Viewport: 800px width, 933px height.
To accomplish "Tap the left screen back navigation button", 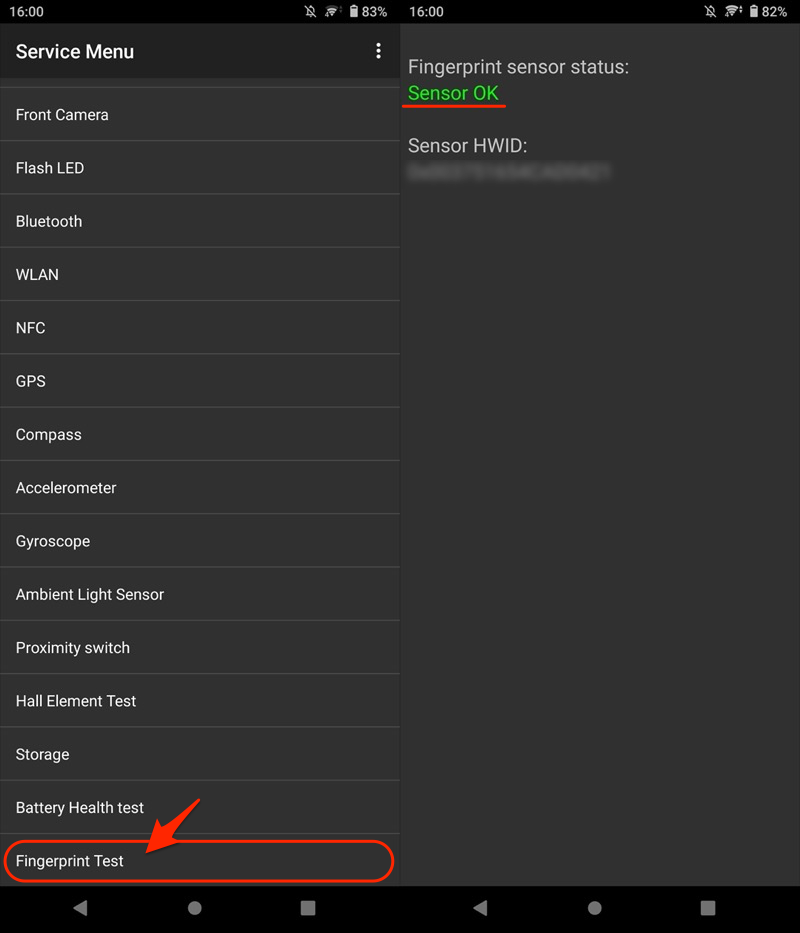I will click(81, 908).
